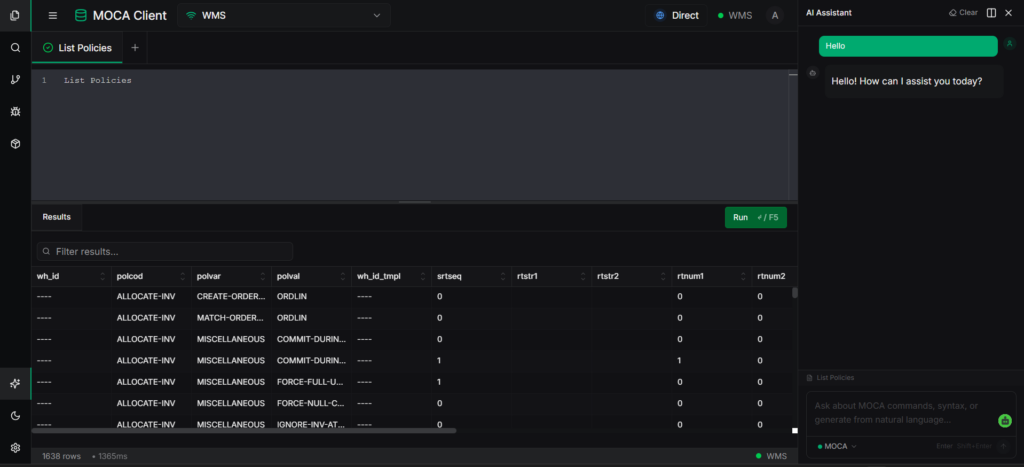1024x467 pixels.
Task: Select the FORCE-FULL-U... polval cell
Action: click(312, 382)
